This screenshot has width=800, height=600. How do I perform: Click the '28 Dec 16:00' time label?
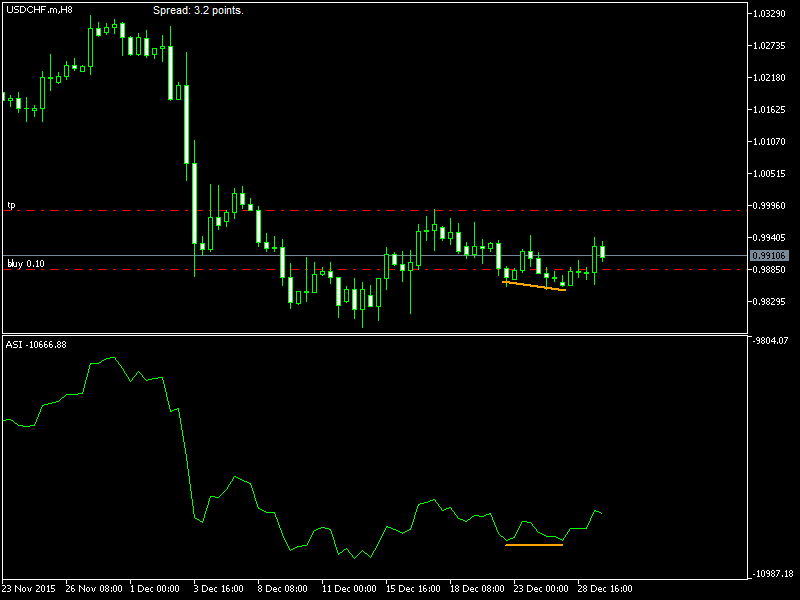605,588
